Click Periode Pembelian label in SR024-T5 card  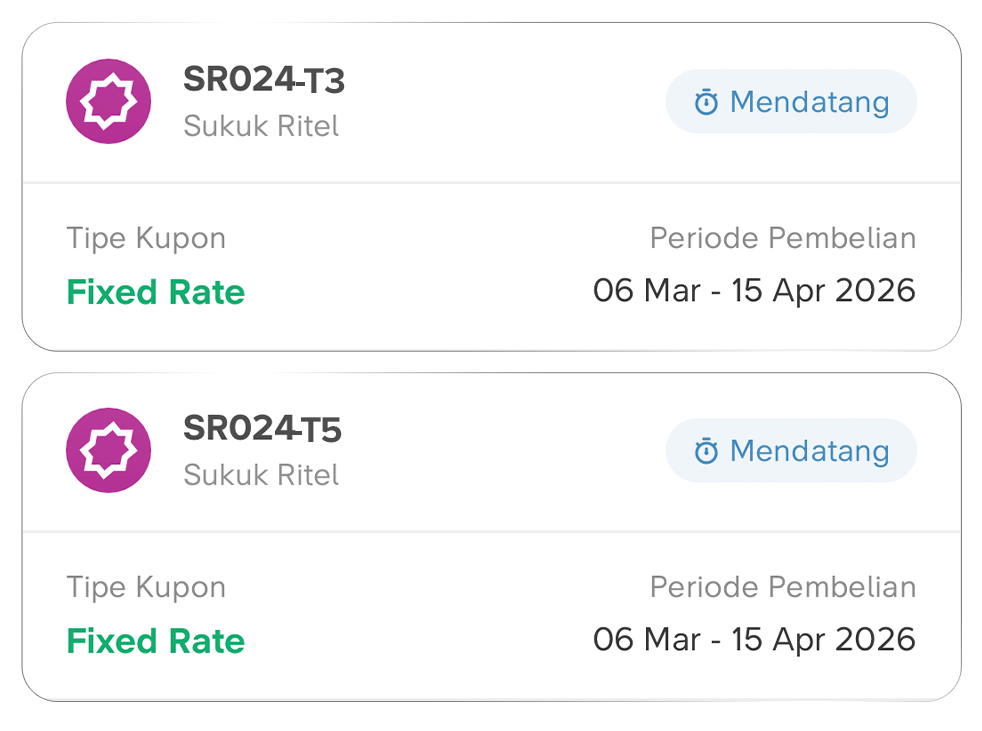click(x=782, y=587)
